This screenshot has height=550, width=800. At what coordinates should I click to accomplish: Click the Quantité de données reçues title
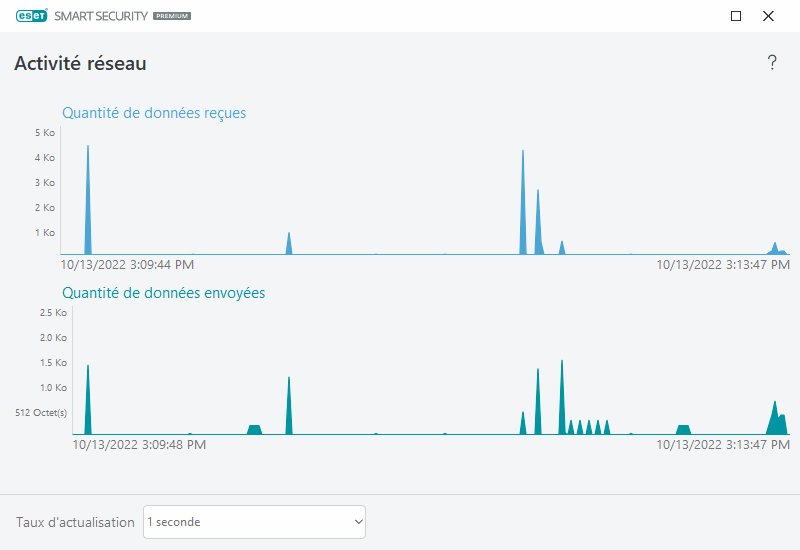(154, 113)
